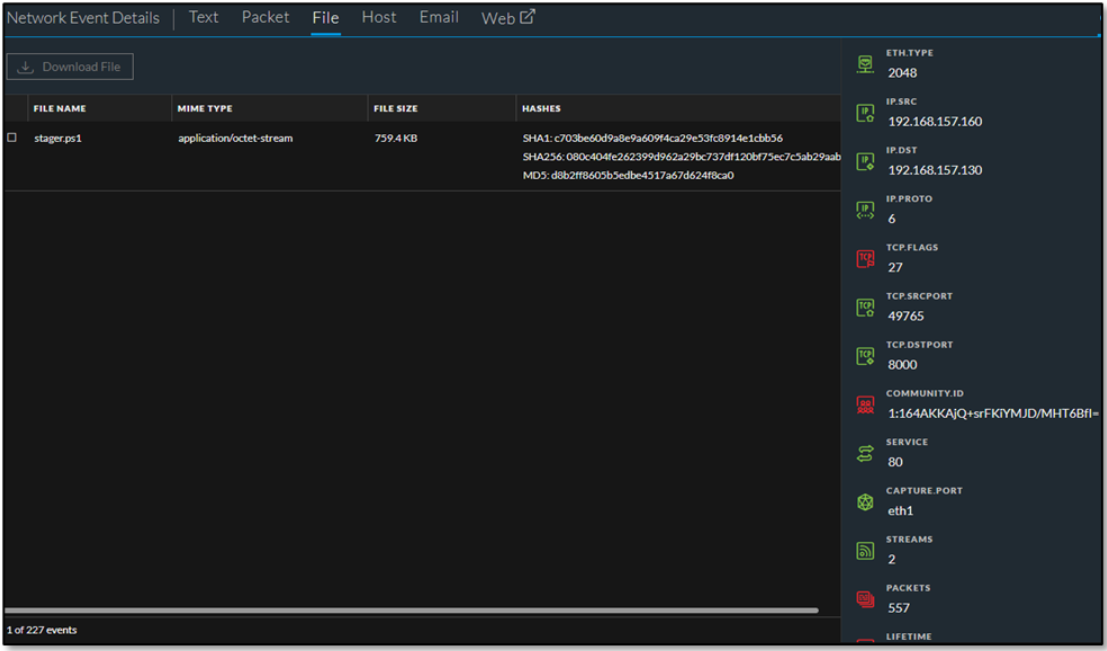Click the SERVICE arrows icon
Image resolution: width=1107 pixels, height=651 pixels.
click(865, 454)
